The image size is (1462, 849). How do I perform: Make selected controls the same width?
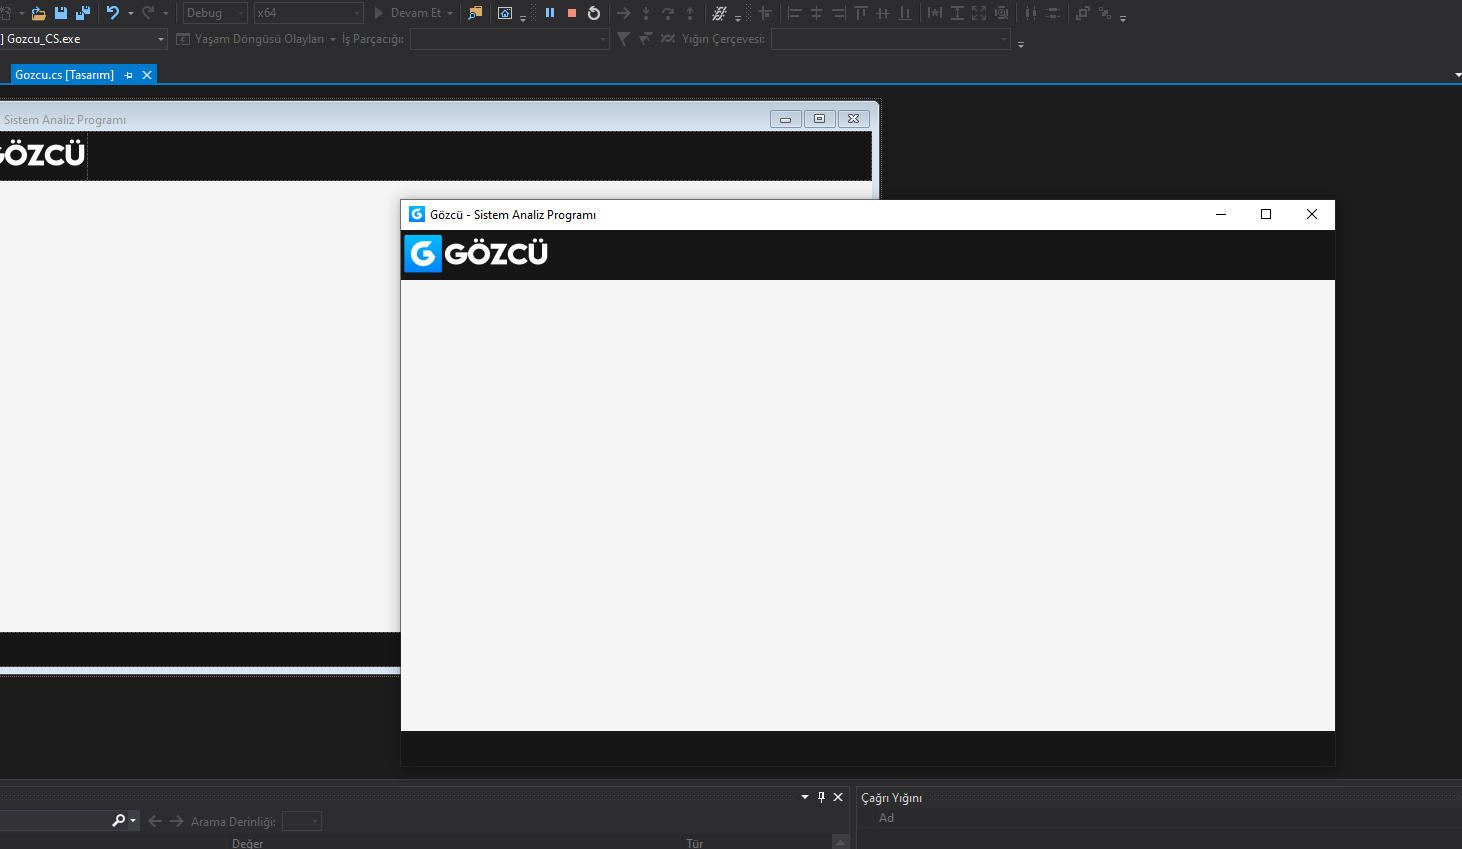pyautogui.click(x=935, y=13)
